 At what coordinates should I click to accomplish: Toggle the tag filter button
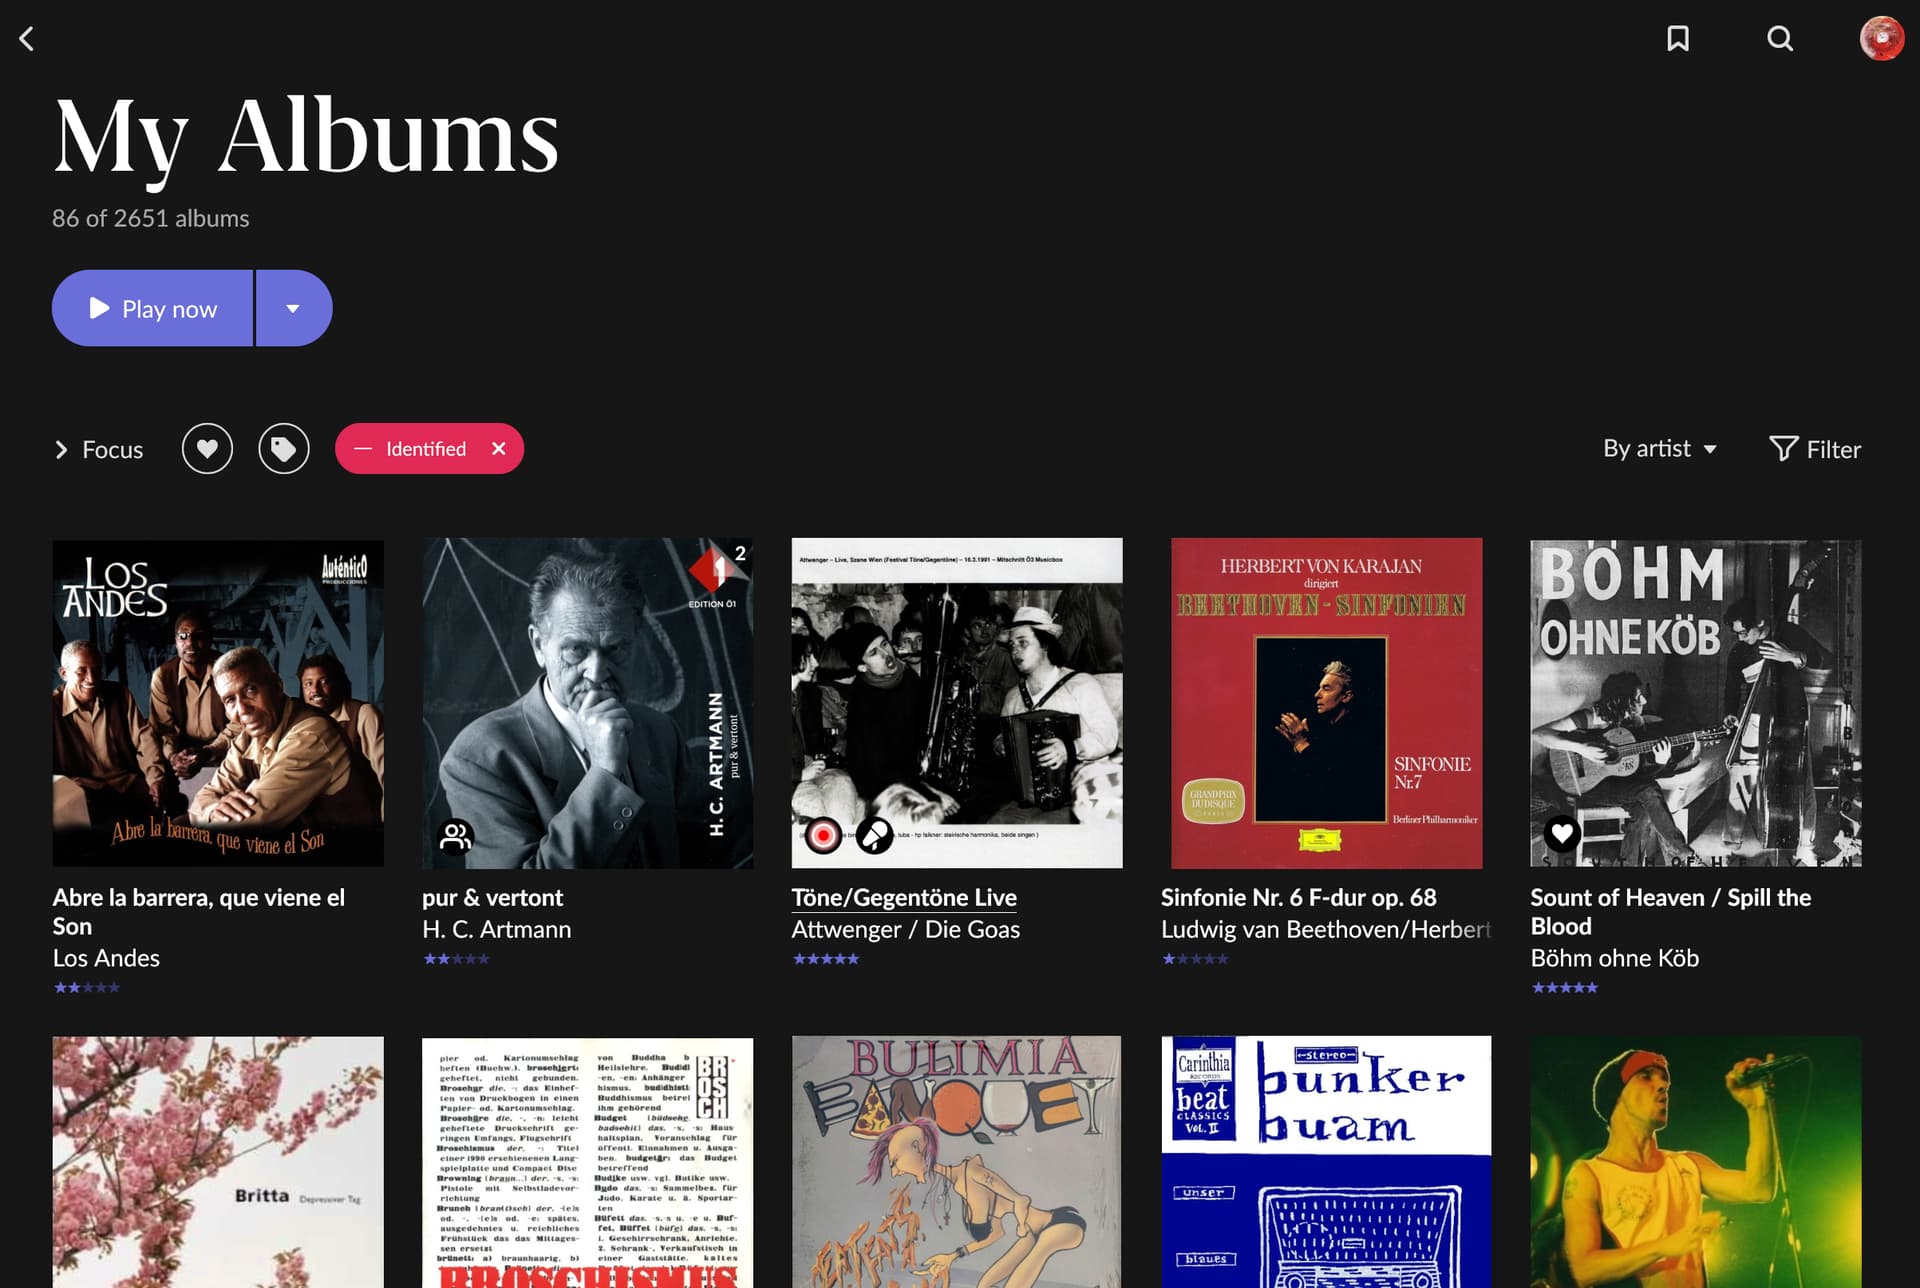[284, 449]
